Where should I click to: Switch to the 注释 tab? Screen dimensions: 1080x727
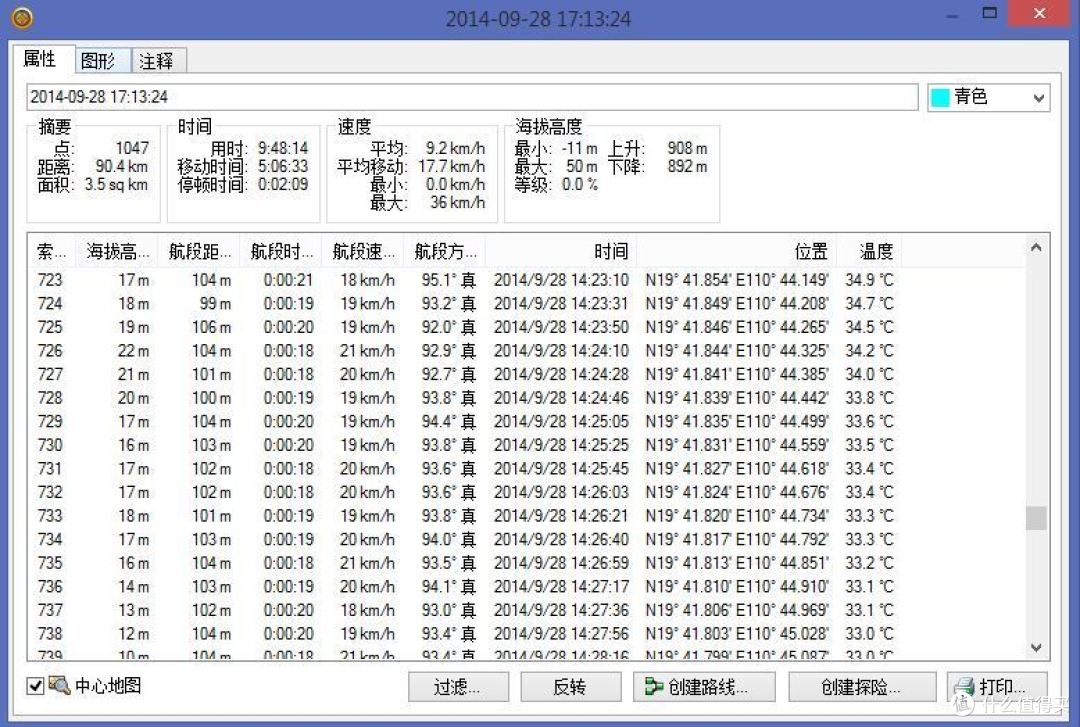tap(158, 61)
